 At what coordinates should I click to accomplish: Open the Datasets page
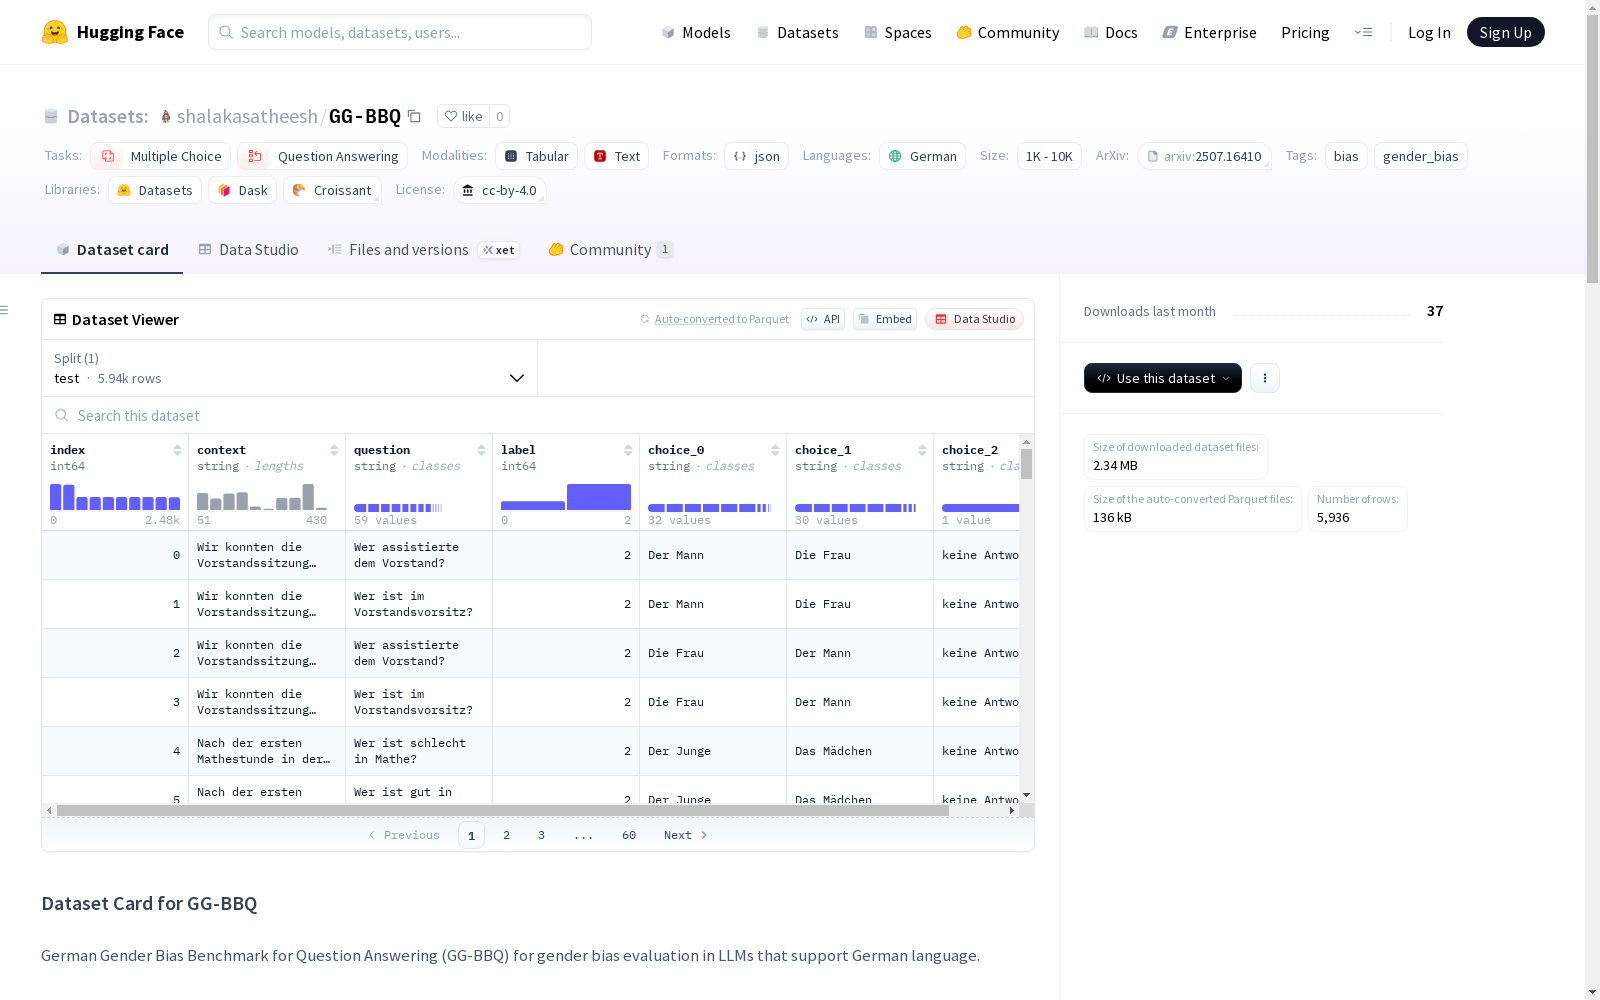[x=797, y=32]
